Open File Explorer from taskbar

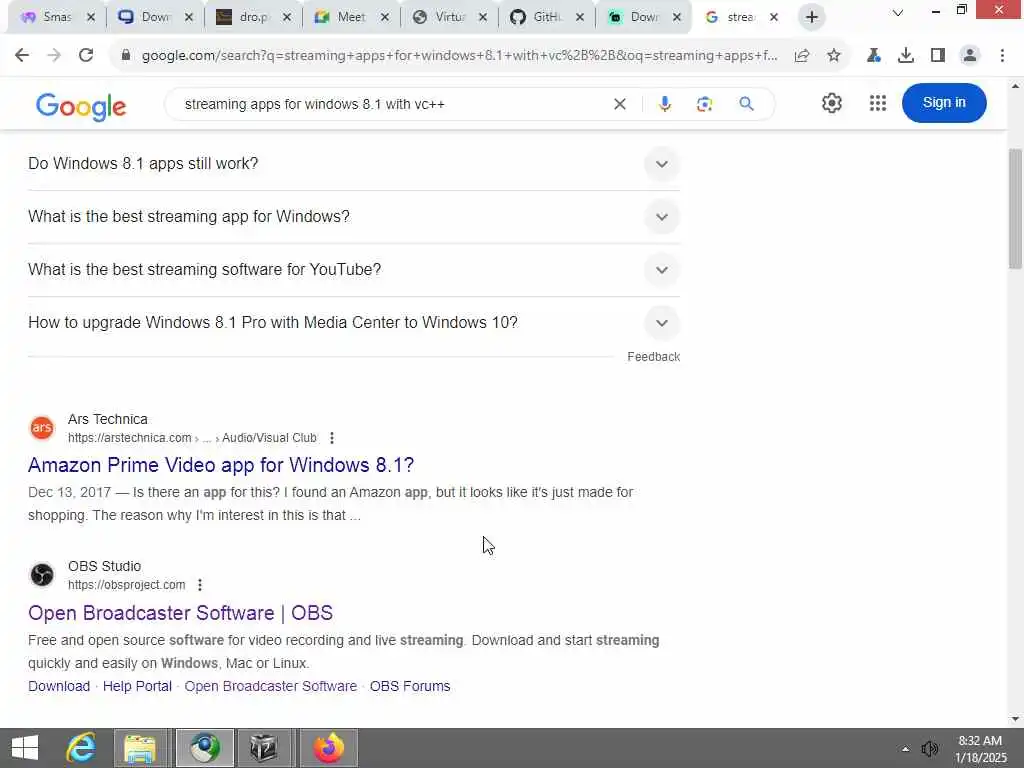point(140,748)
